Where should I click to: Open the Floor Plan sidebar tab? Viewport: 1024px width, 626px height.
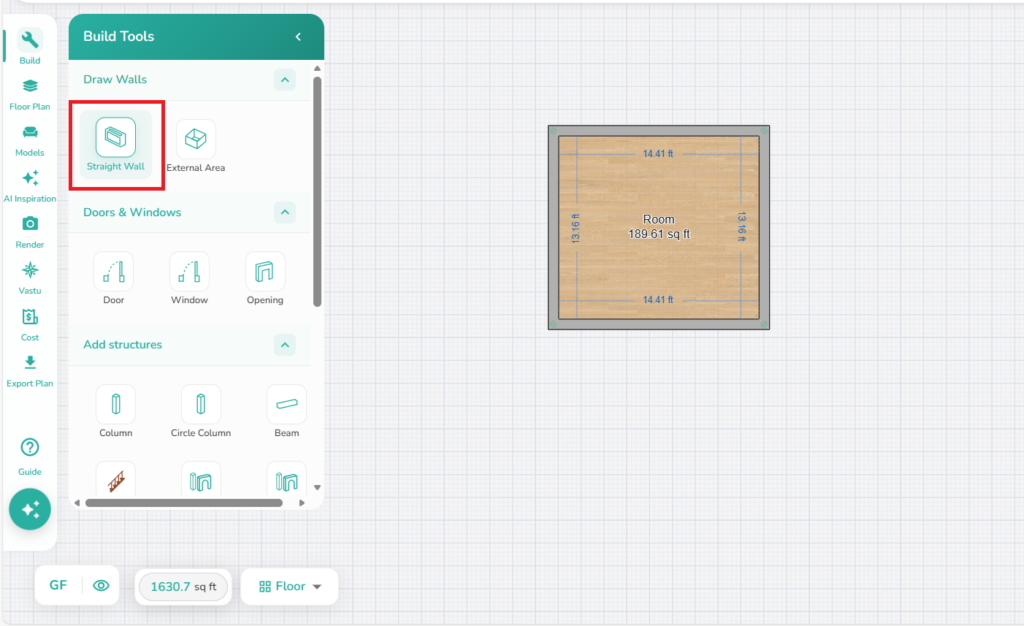pos(30,94)
